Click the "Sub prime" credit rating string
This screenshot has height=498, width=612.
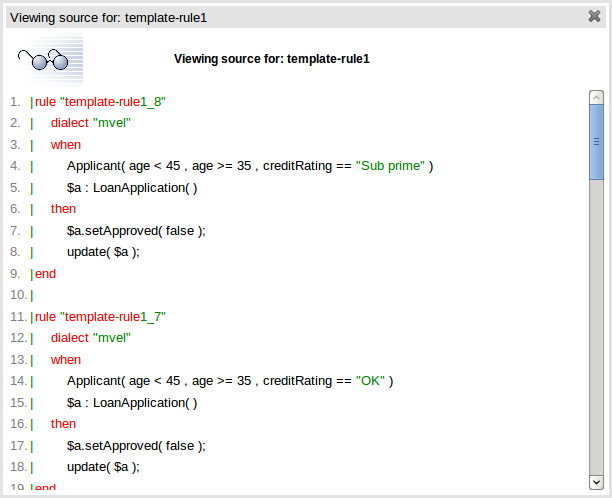pos(390,166)
